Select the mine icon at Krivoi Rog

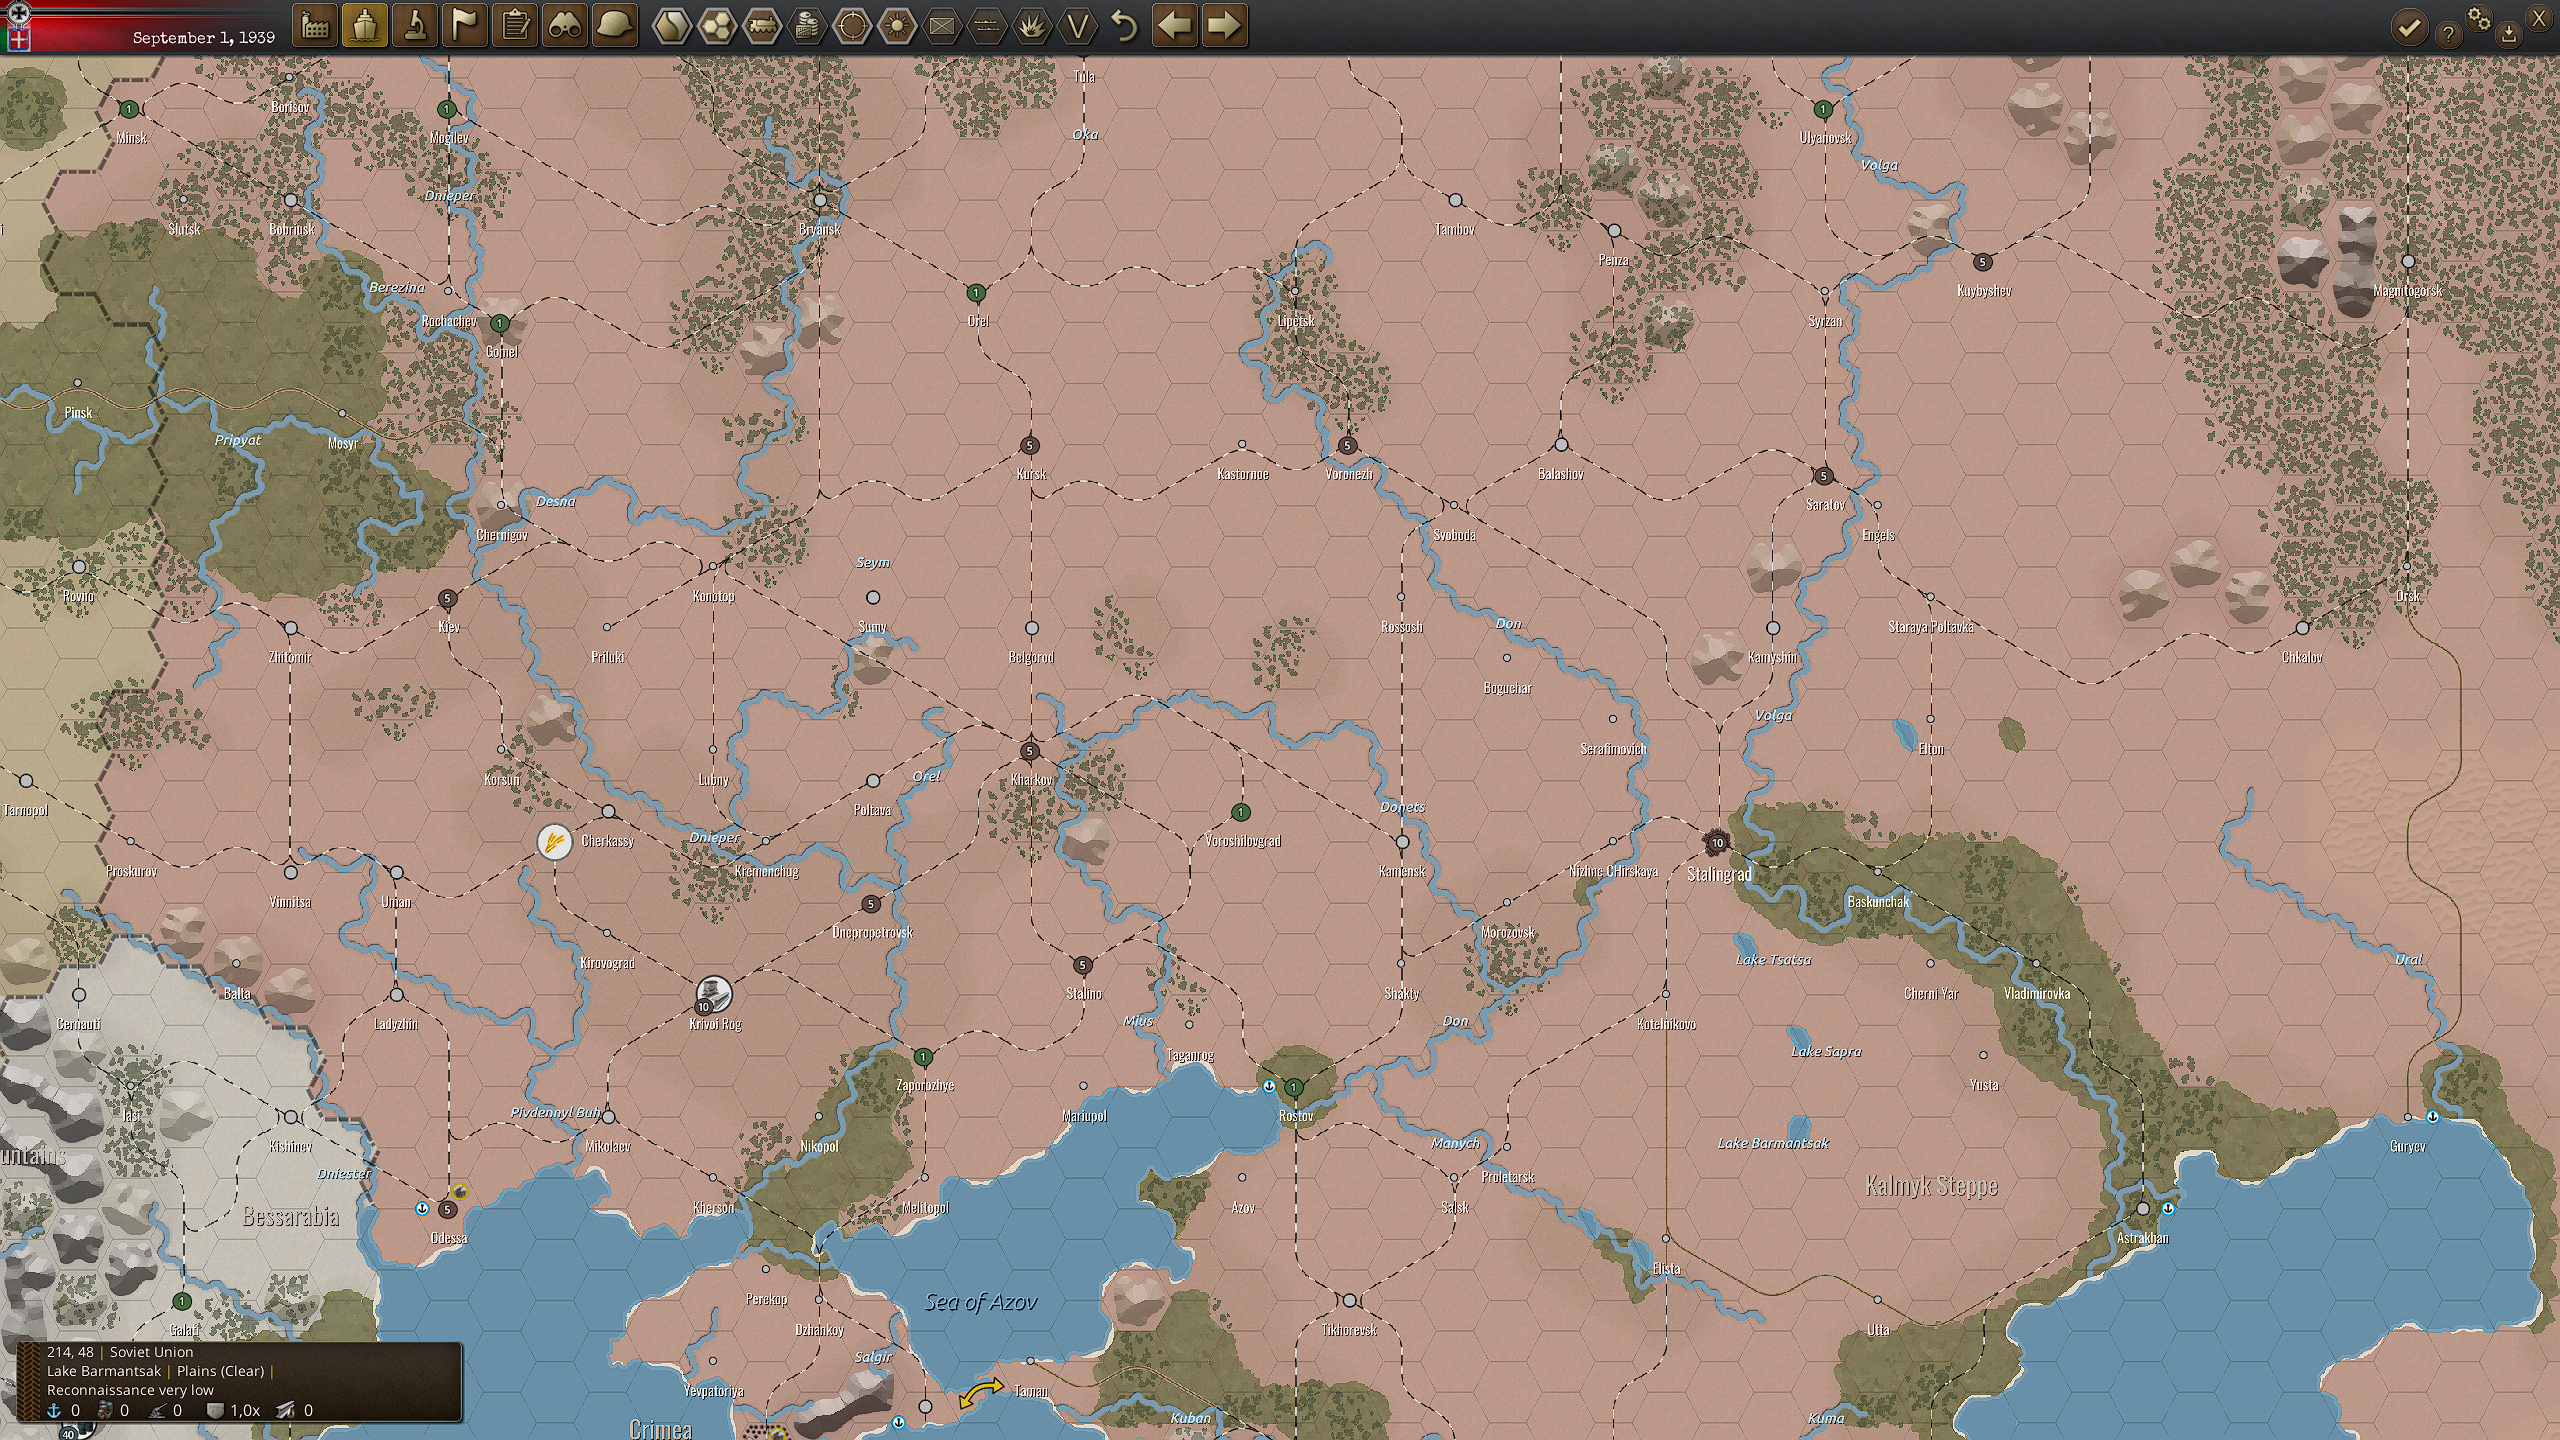coord(714,994)
